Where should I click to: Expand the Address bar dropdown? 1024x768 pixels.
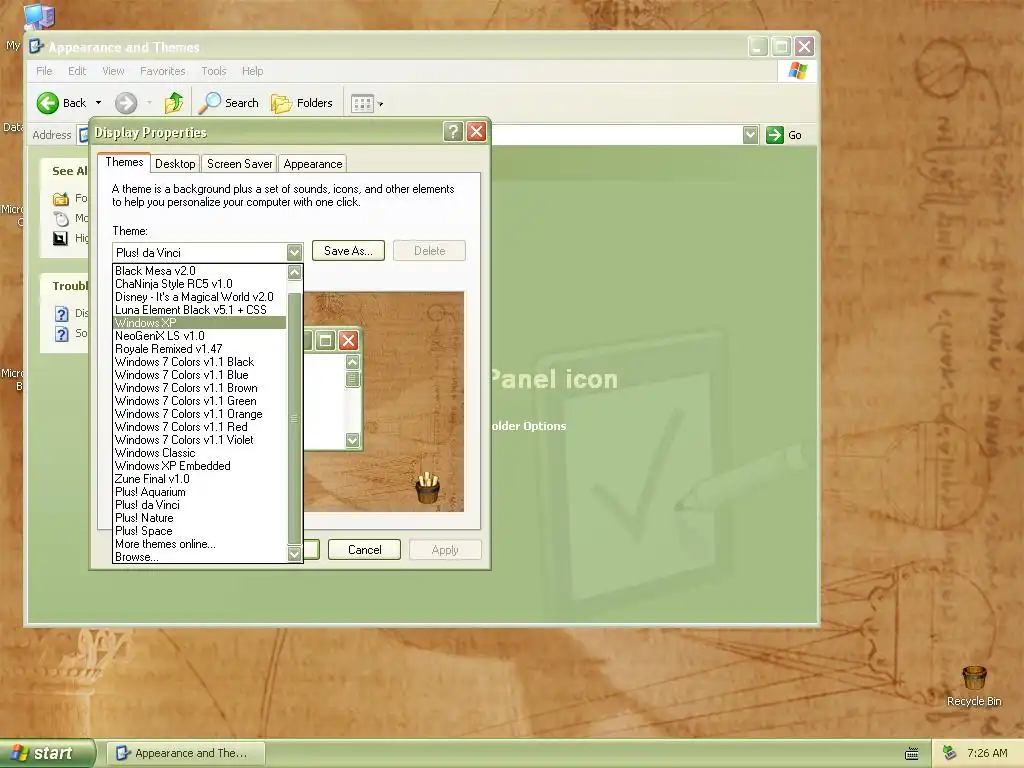pos(750,135)
